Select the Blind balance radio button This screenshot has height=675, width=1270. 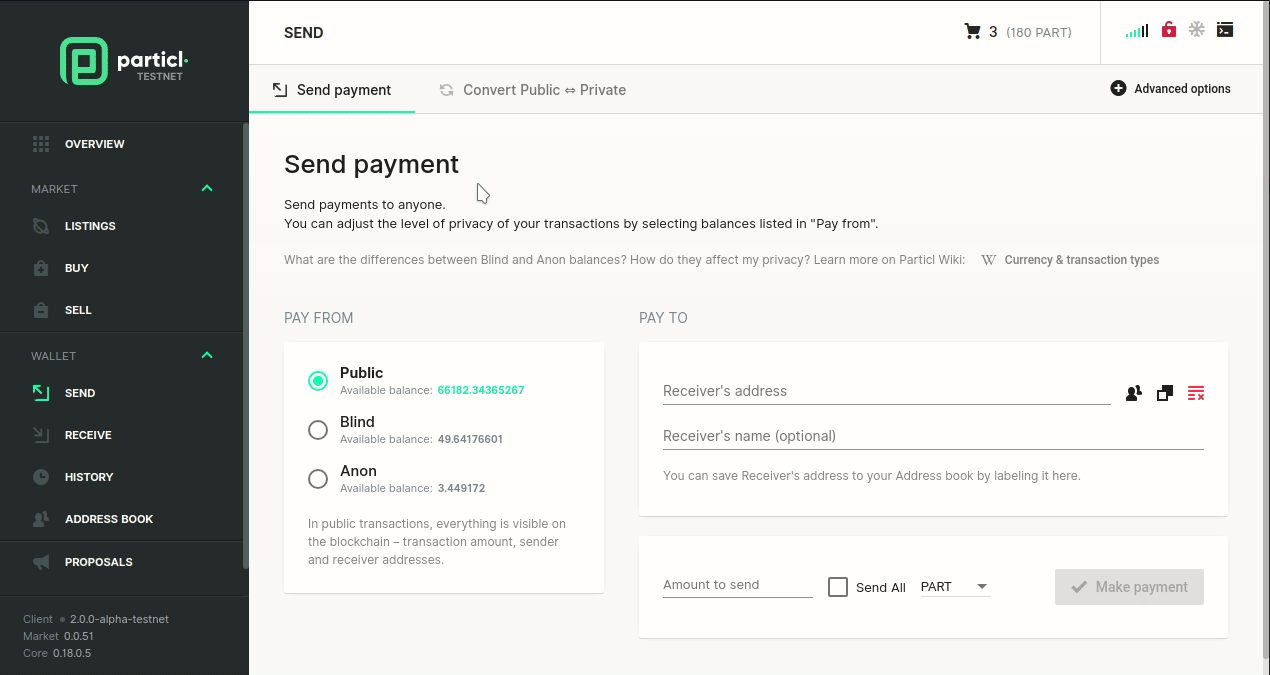pyautogui.click(x=318, y=429)
